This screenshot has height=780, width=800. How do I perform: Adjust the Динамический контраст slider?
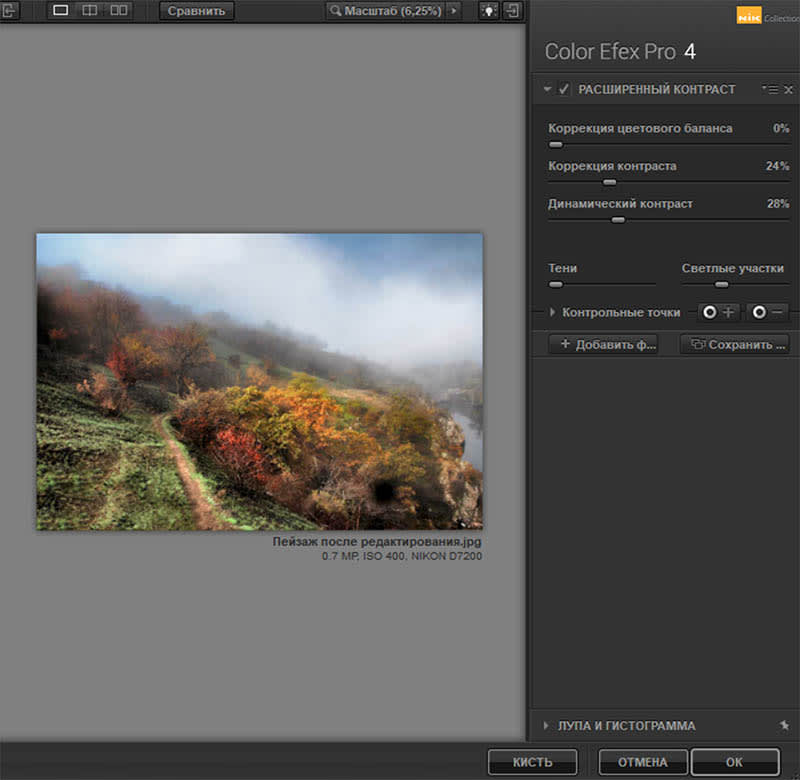click(618, 220)
